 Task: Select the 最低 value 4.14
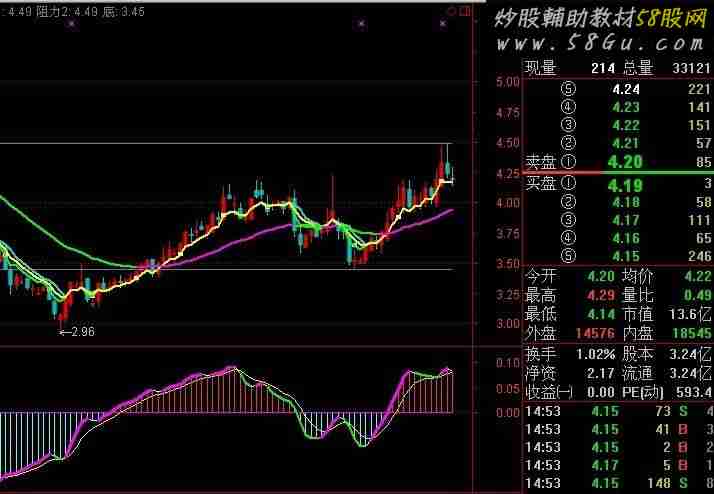601,314
